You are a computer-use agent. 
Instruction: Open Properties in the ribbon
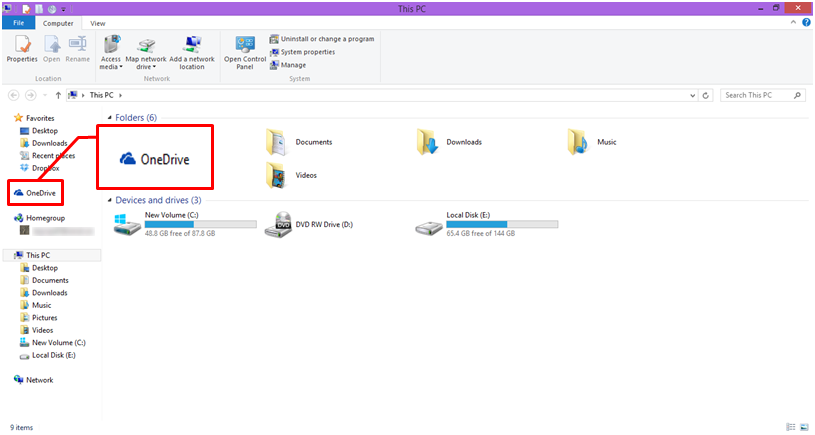click(x=22, y=49)
